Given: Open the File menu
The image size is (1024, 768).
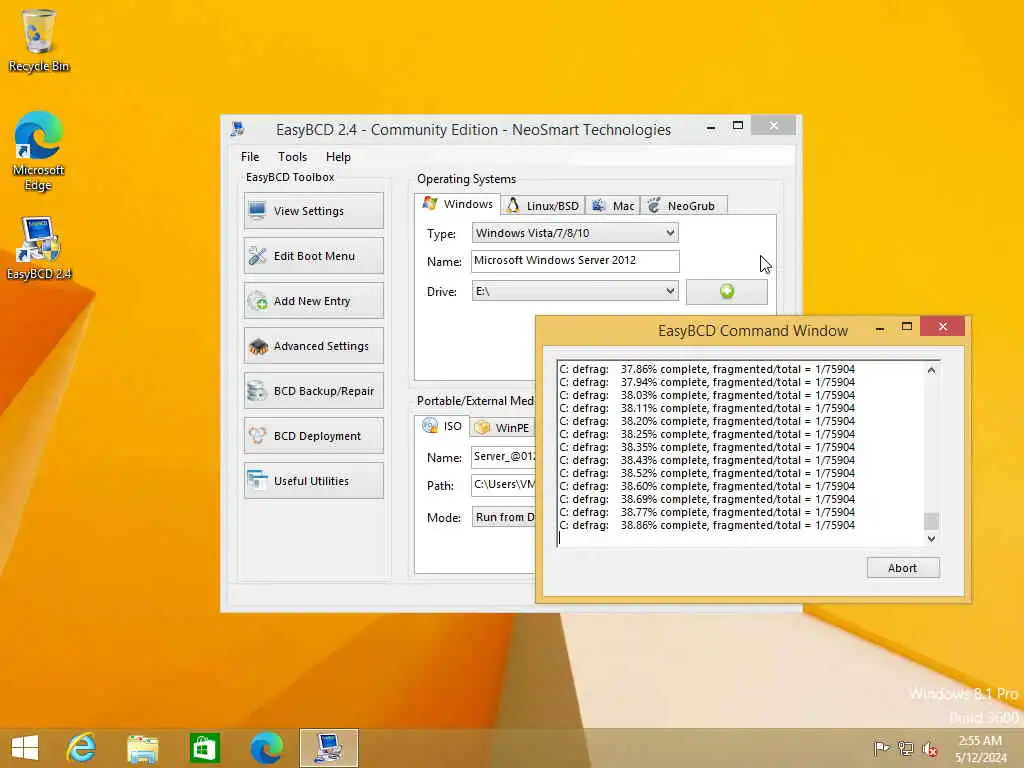Looking at the screenshot, I should click(x=250, y=157).
